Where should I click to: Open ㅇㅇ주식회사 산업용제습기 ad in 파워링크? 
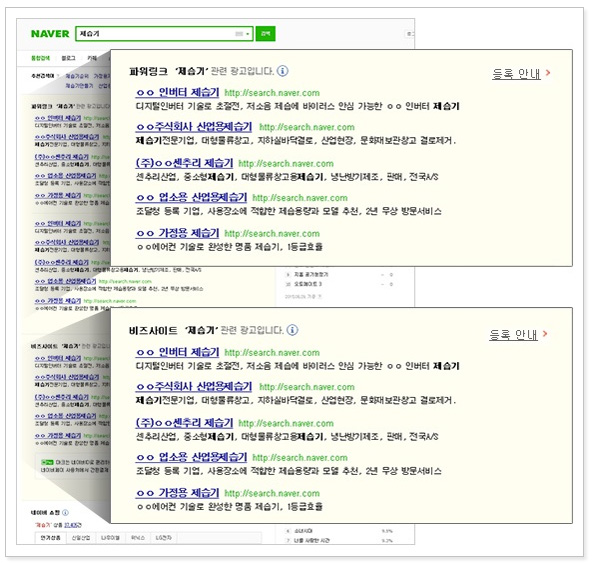pos(194,127)
